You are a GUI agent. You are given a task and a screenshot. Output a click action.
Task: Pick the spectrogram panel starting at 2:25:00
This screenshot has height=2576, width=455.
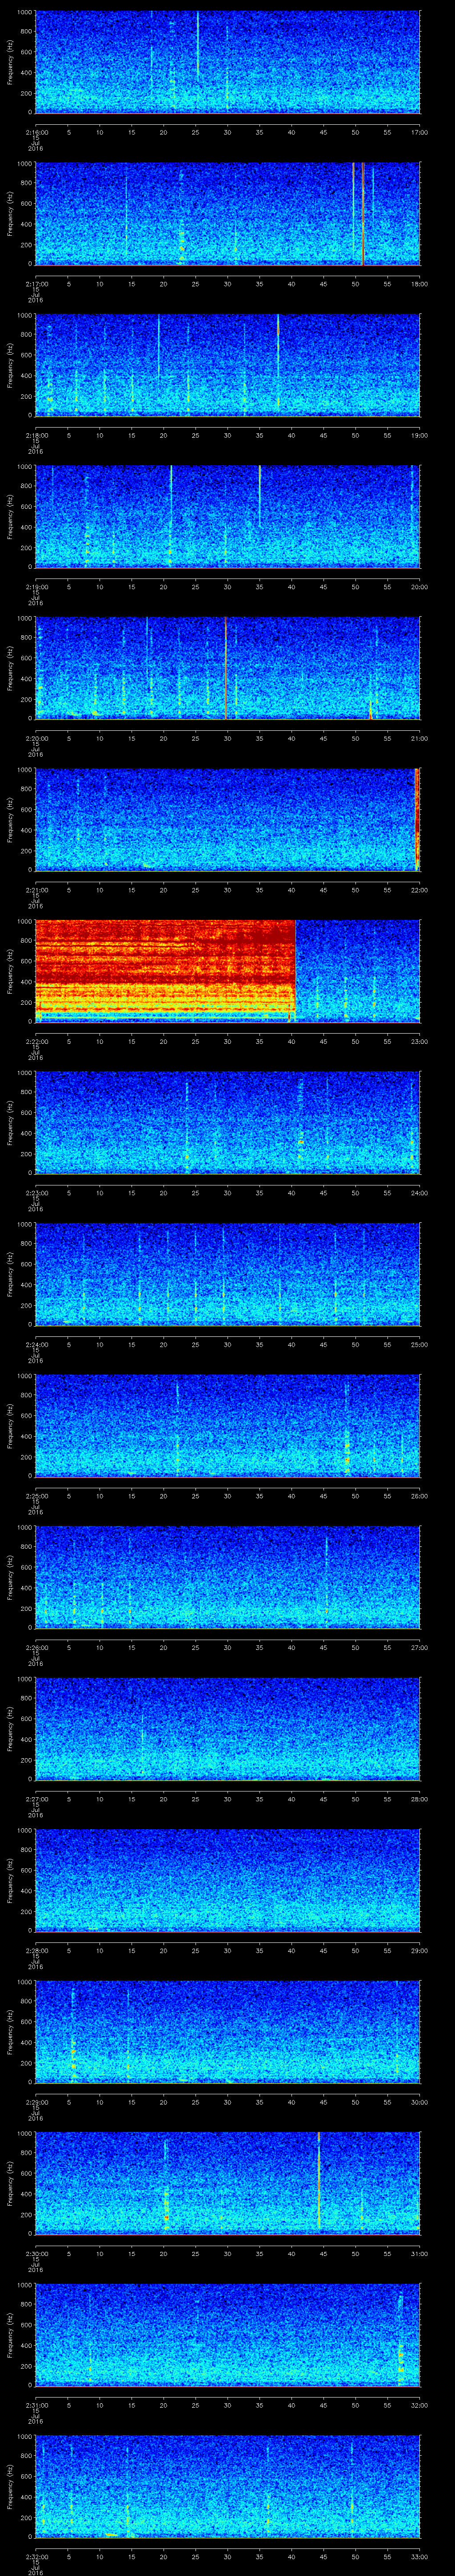coord(227,1425)
